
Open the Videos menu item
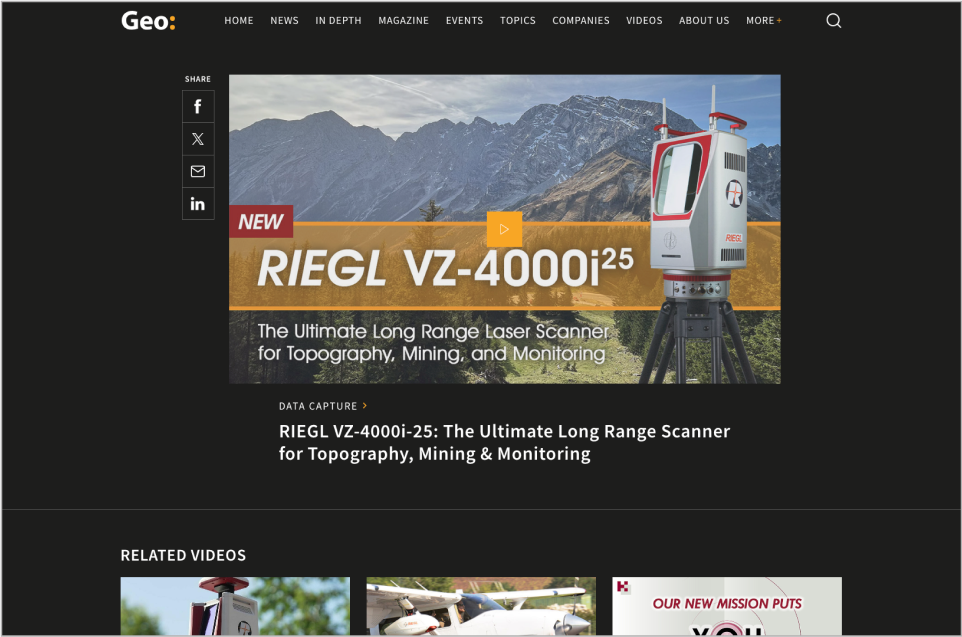(644, 21)
